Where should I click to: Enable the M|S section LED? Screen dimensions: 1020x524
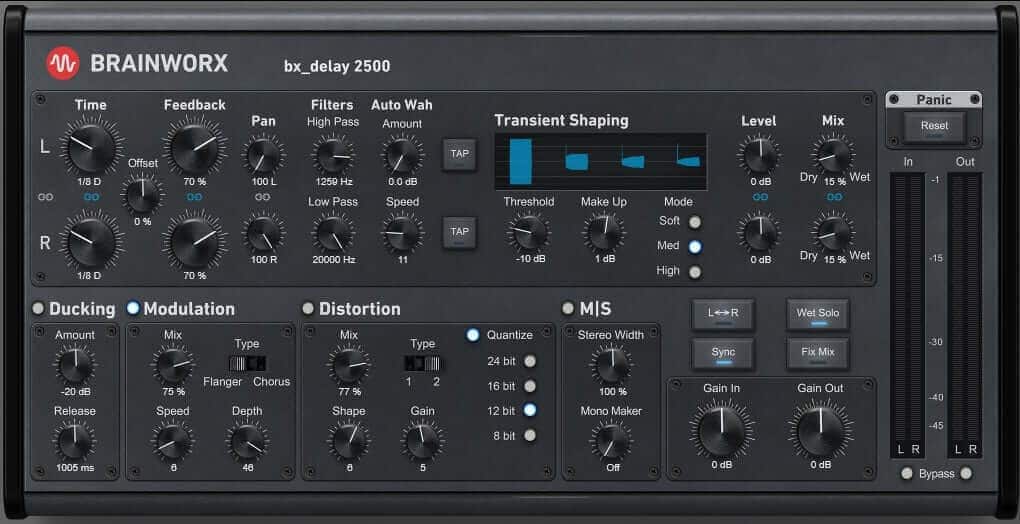tap(569, 308)
